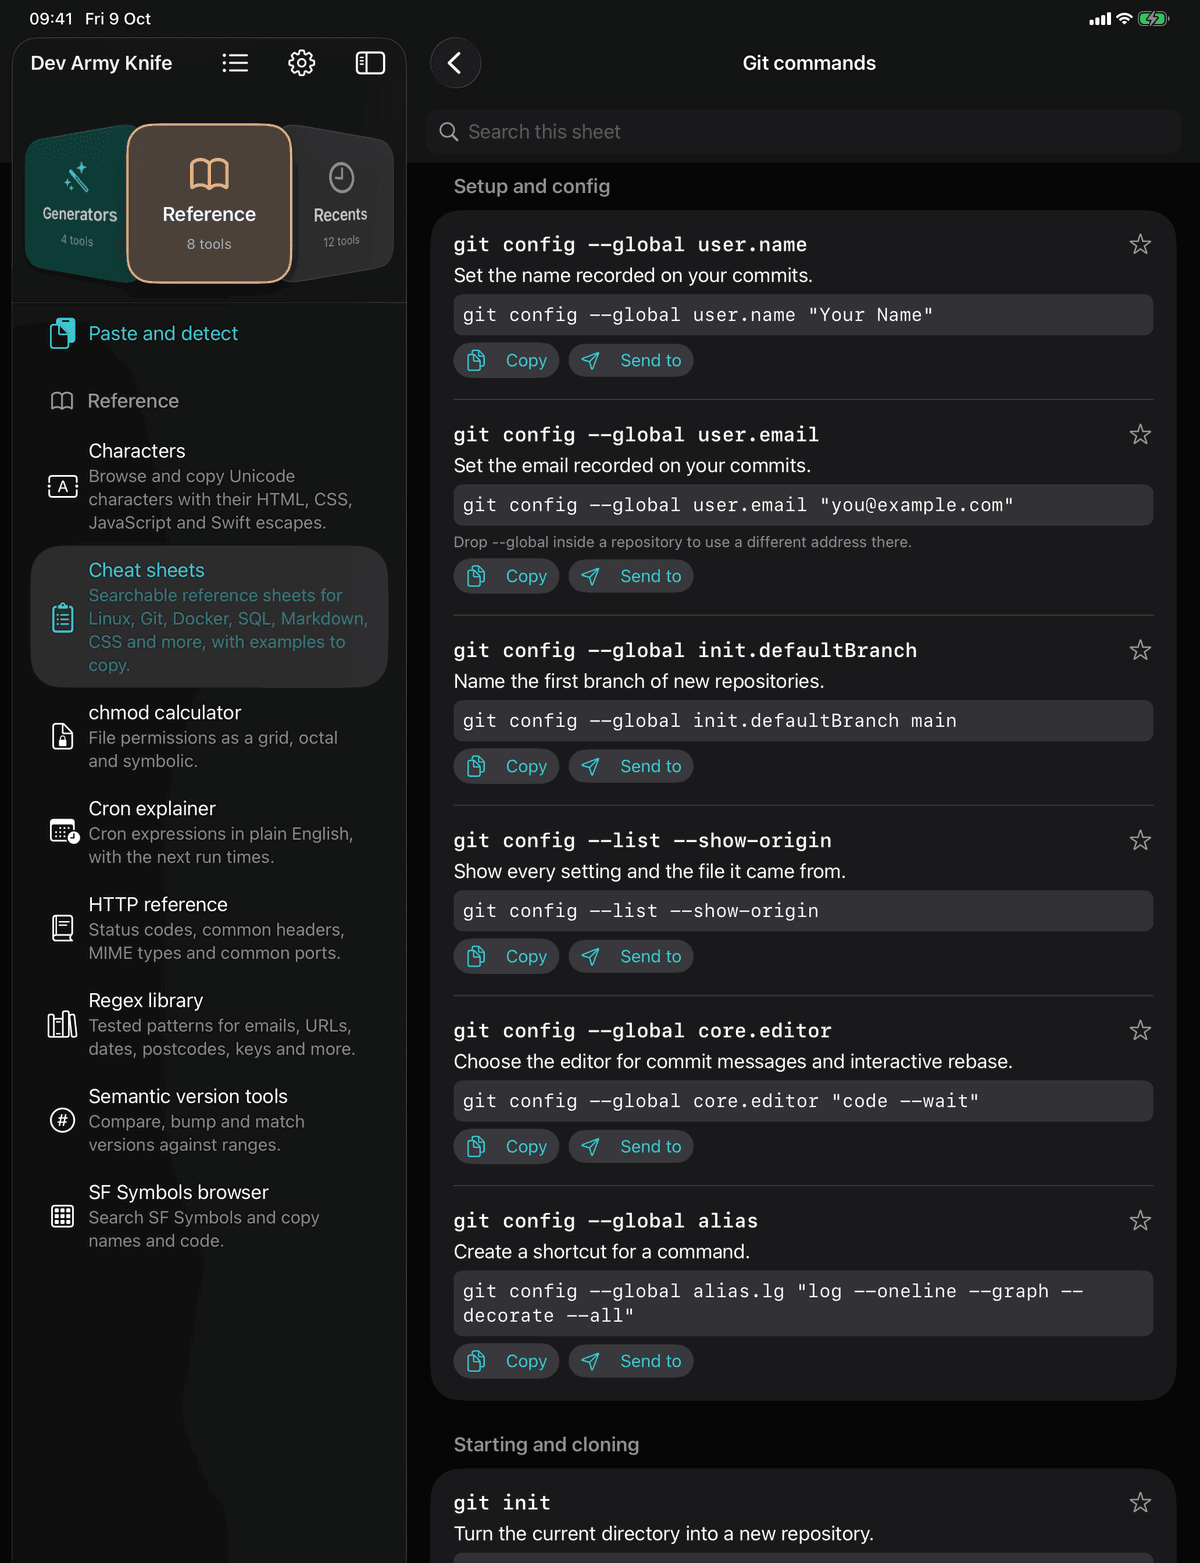Screen dimensions: 1200x1563
Task: Copy the --list --show-origin command
Action: (x=506, y=957)
